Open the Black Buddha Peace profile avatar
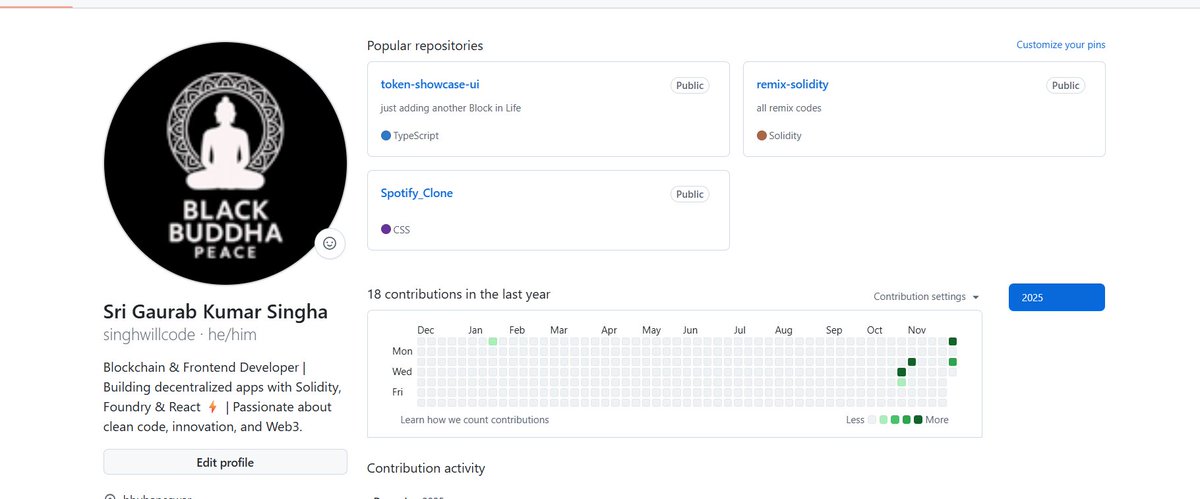 (225, 164)
